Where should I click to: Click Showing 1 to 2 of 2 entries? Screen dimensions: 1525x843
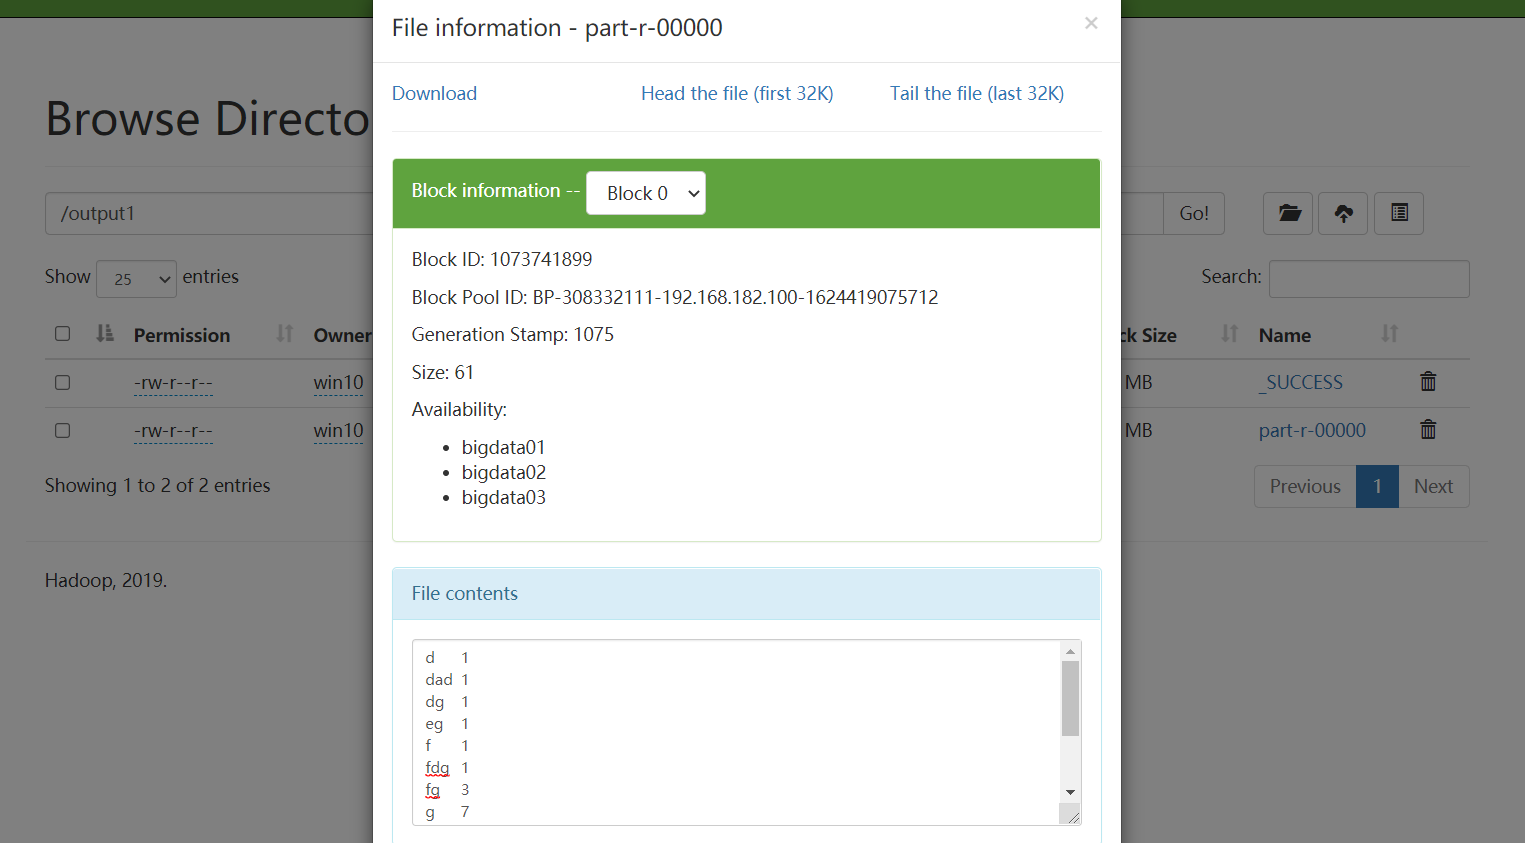point(157,485)
